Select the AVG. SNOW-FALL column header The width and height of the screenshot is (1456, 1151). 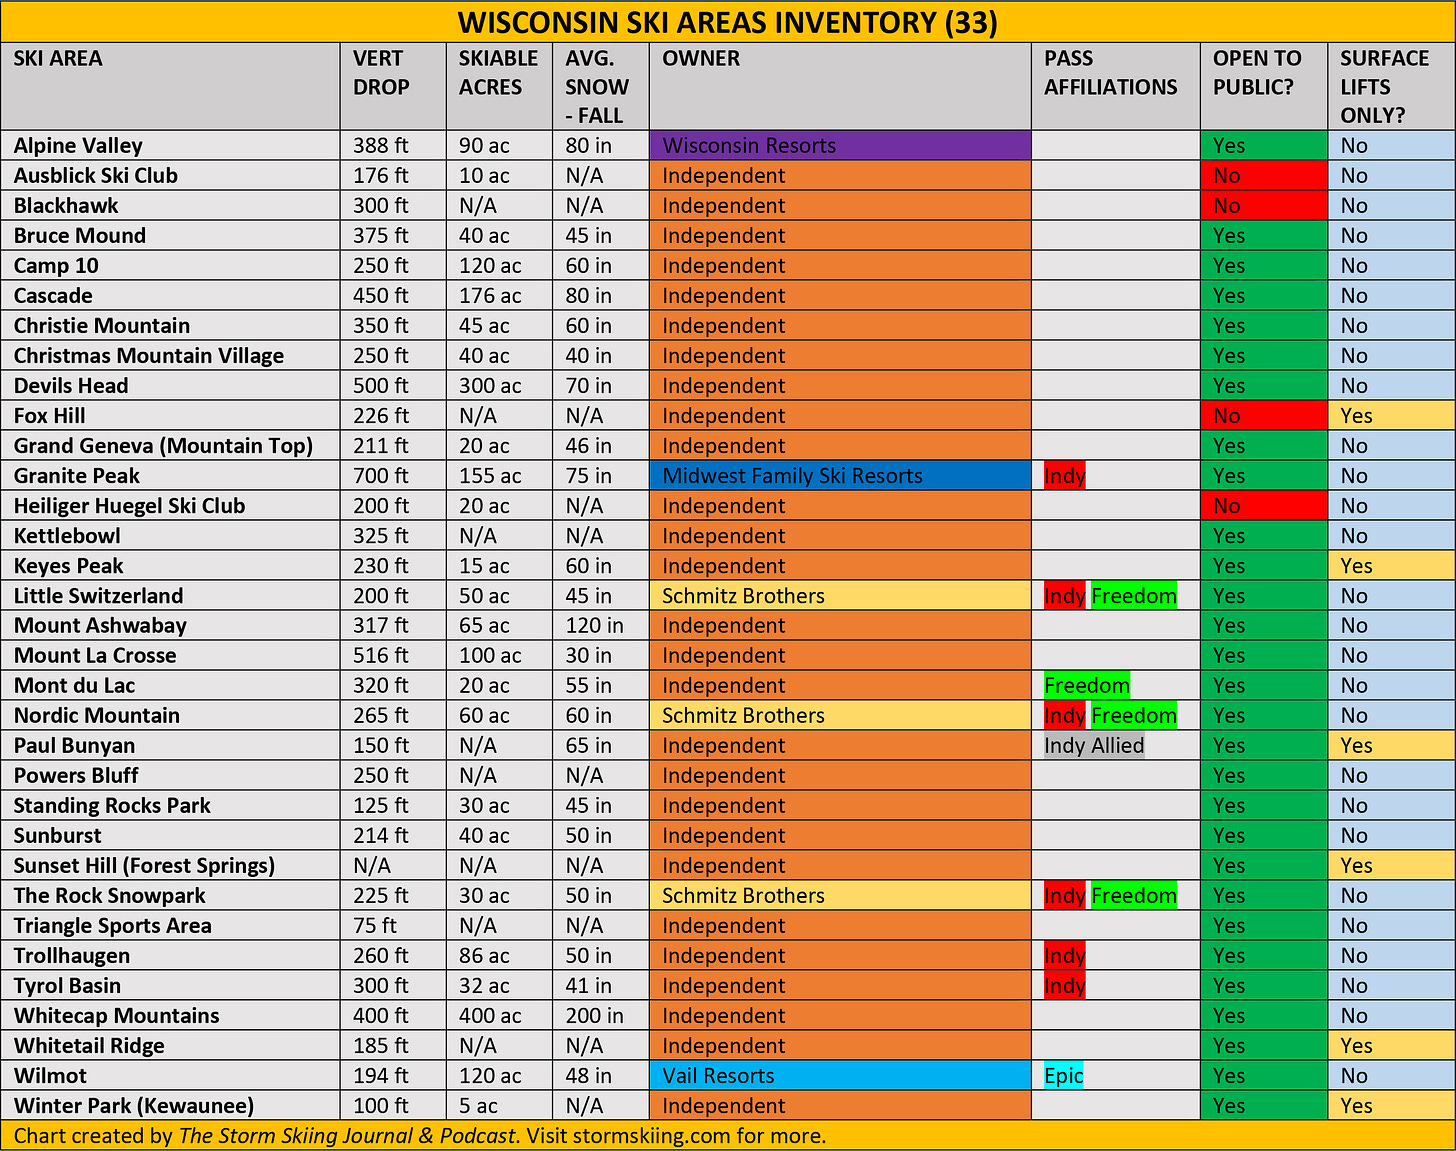click(601, 86)
